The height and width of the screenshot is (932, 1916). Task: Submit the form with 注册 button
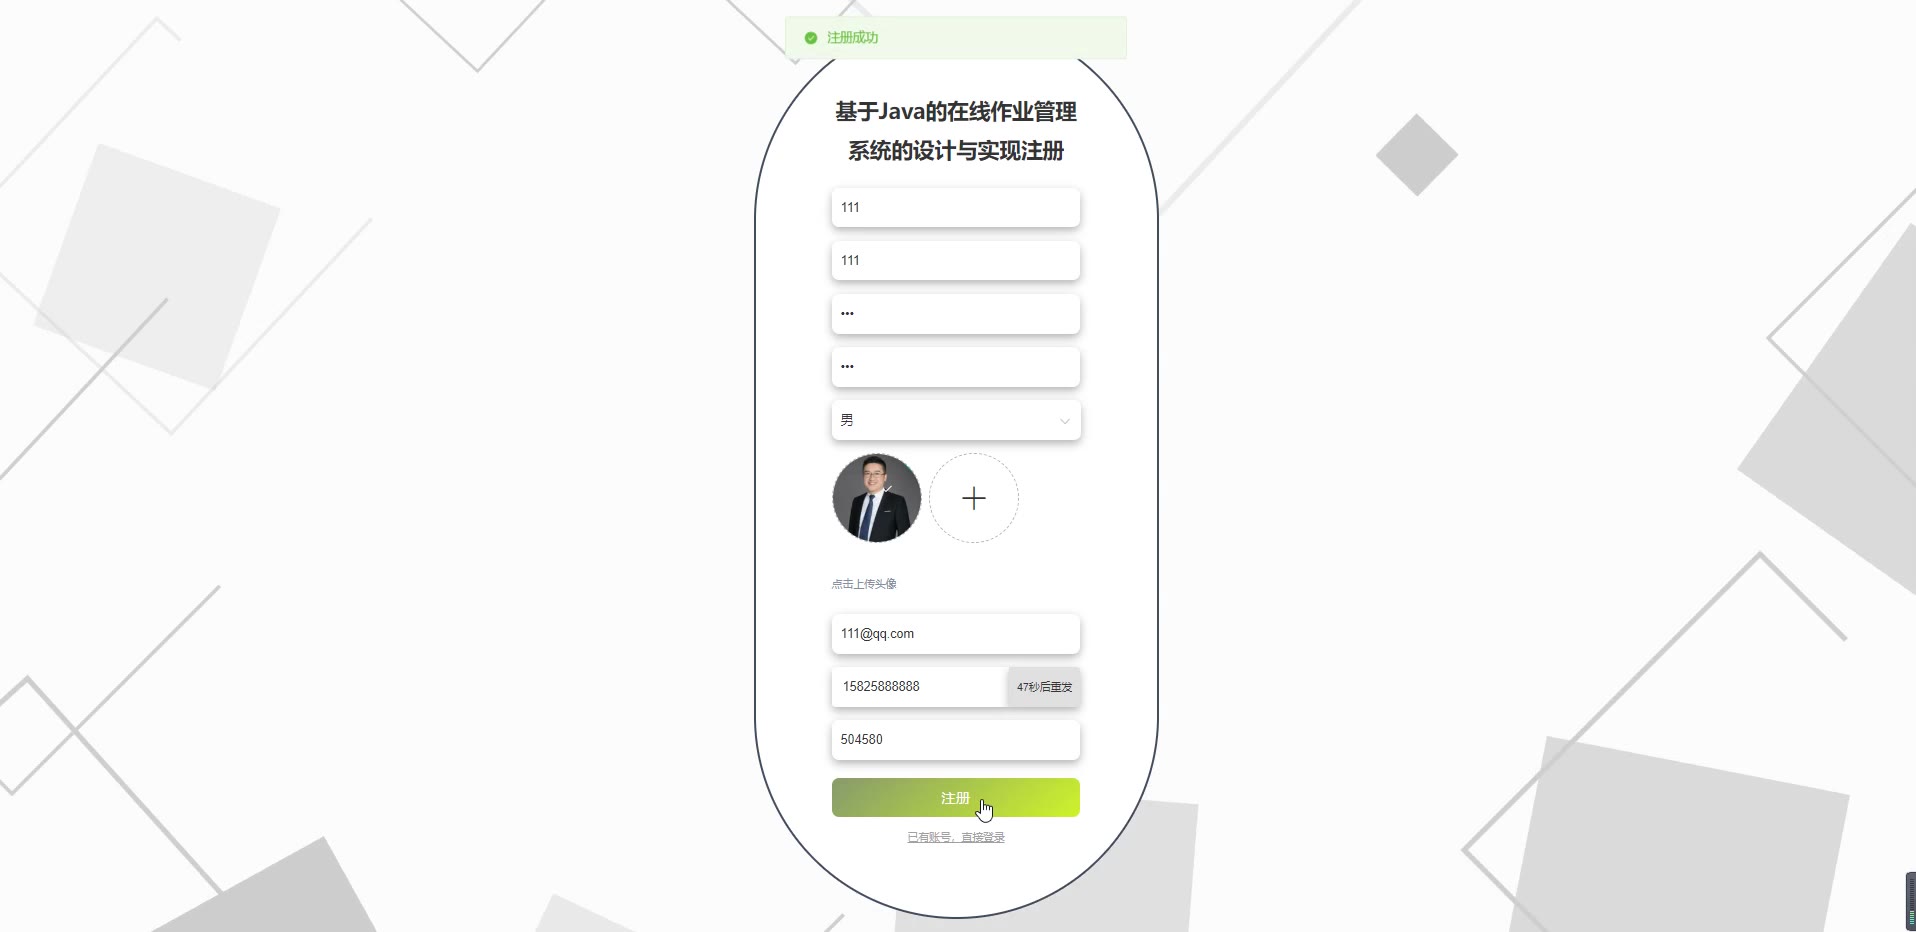956,798
